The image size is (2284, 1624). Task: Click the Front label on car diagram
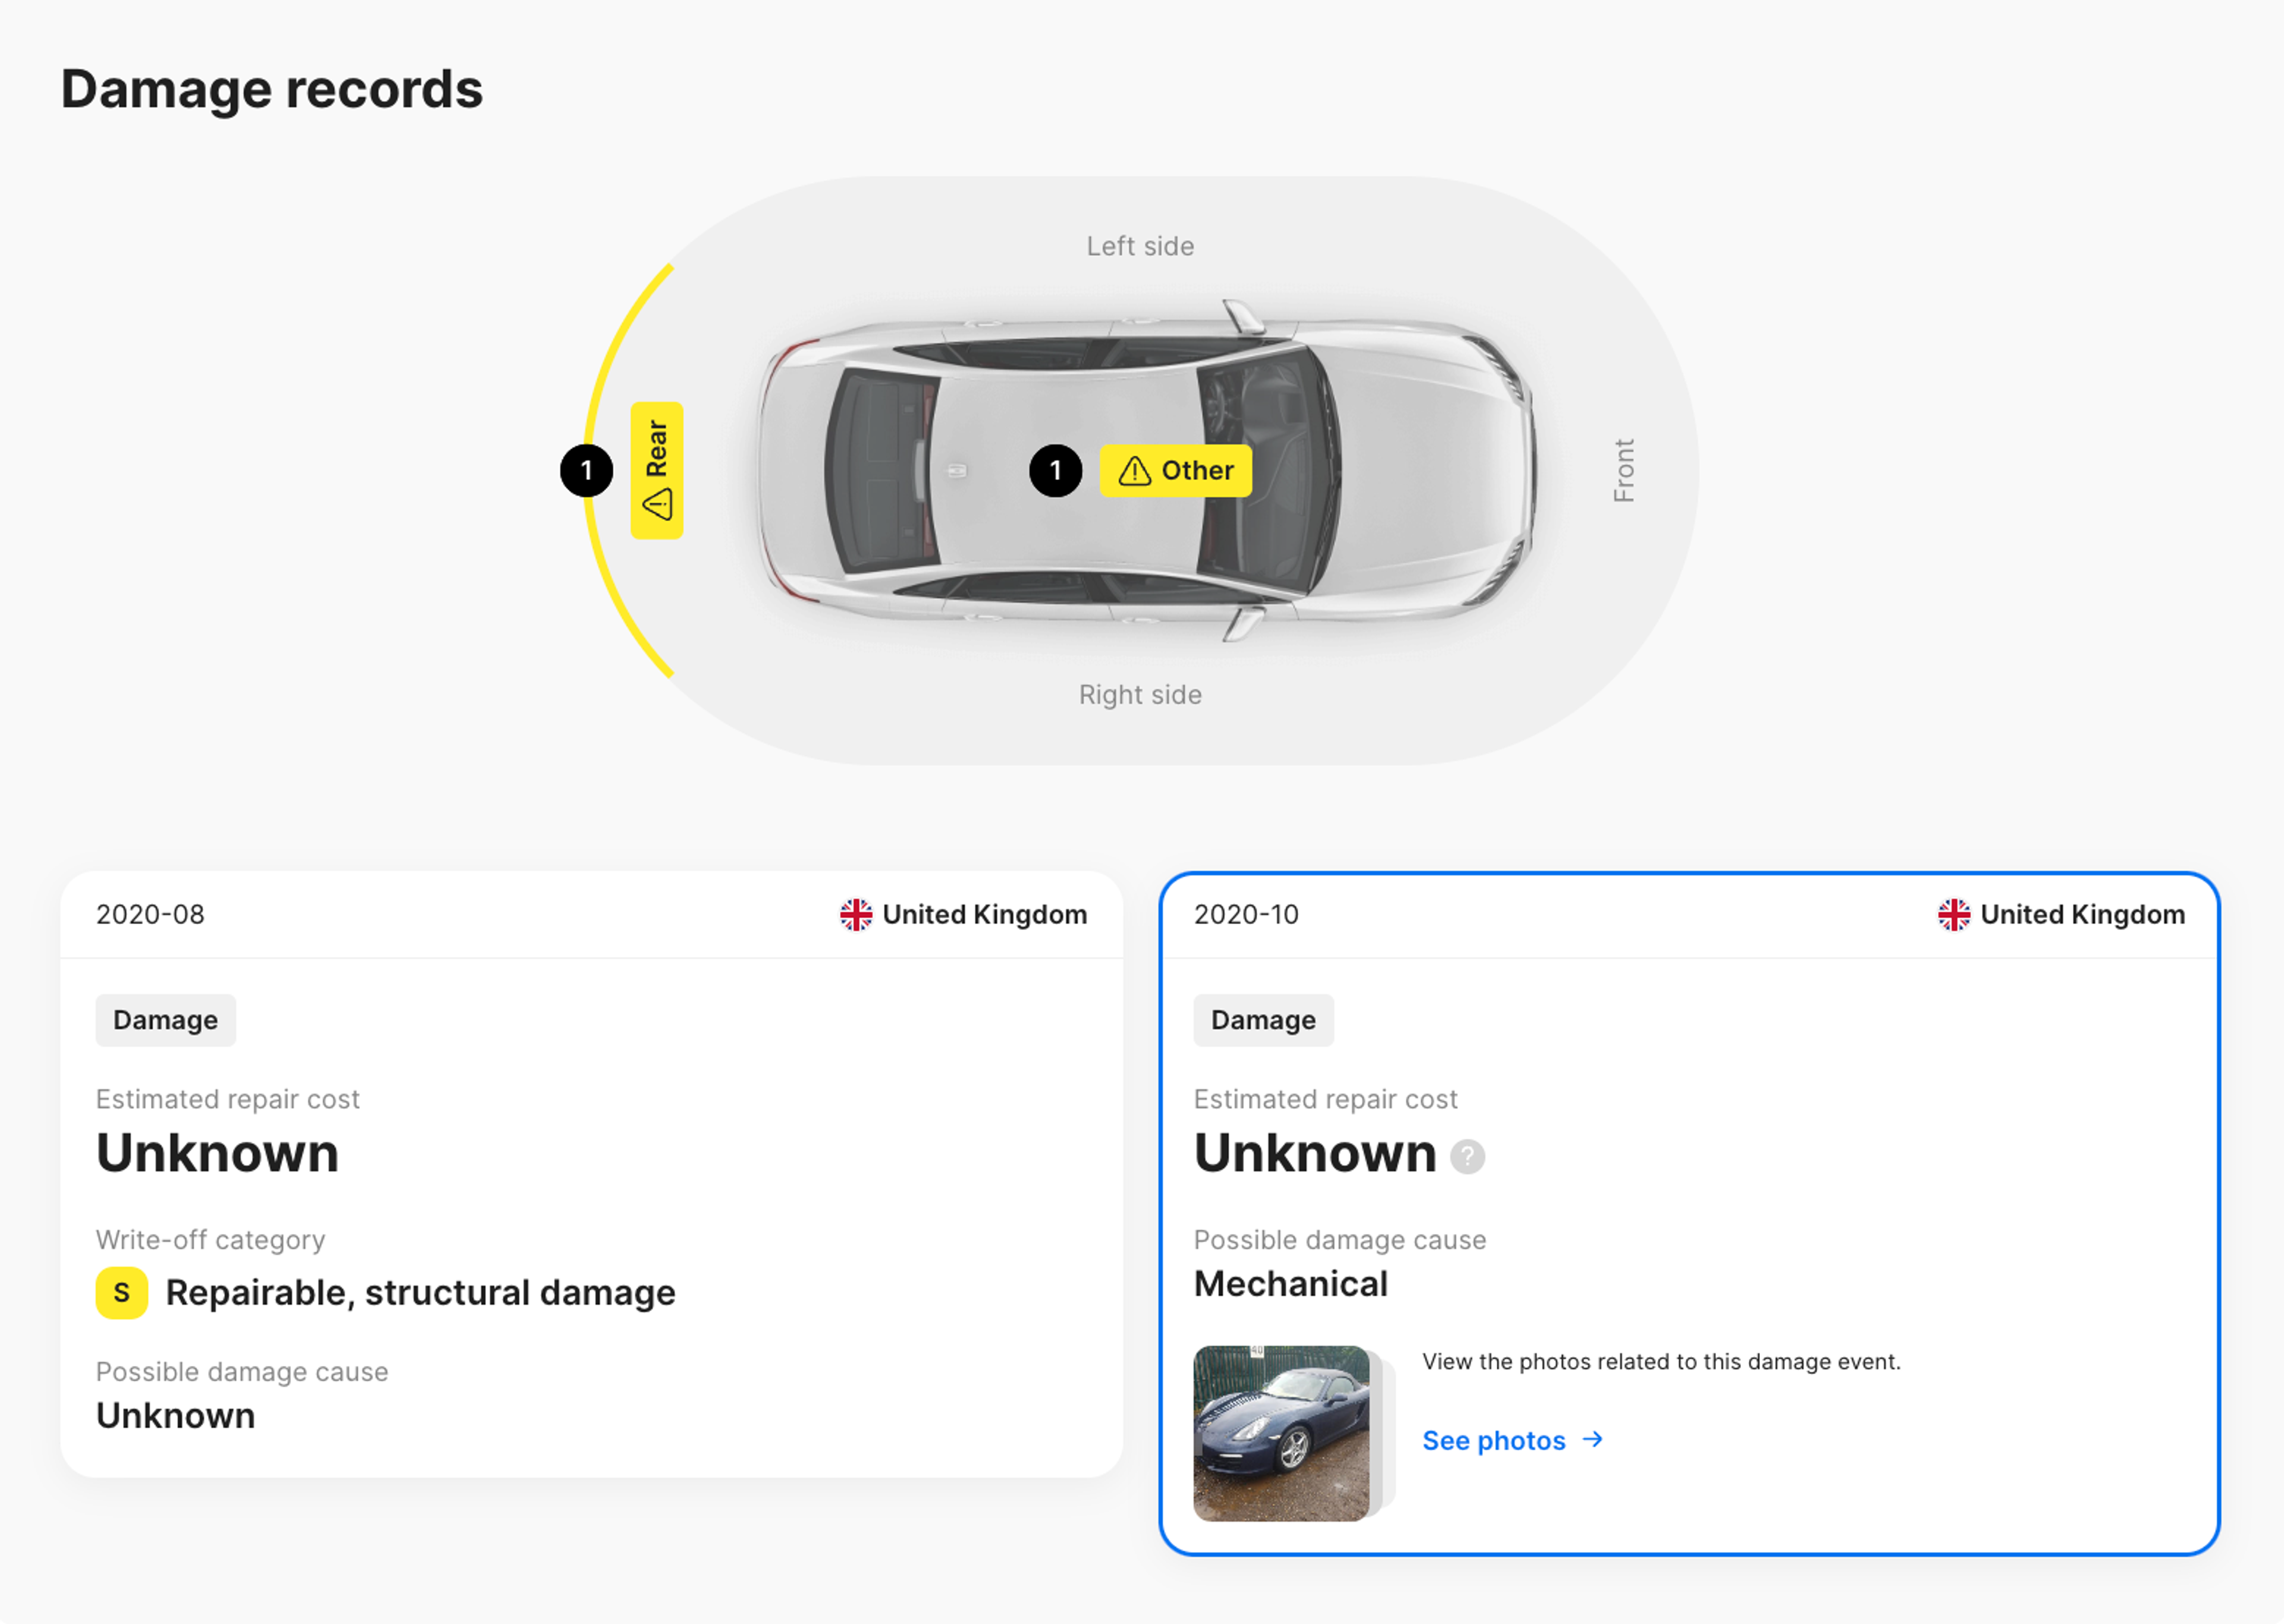pyautogui.click(x=1623, y=470)
